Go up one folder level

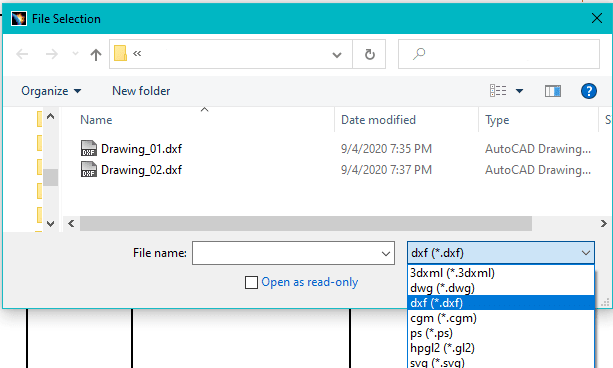(x=96, y=54)
